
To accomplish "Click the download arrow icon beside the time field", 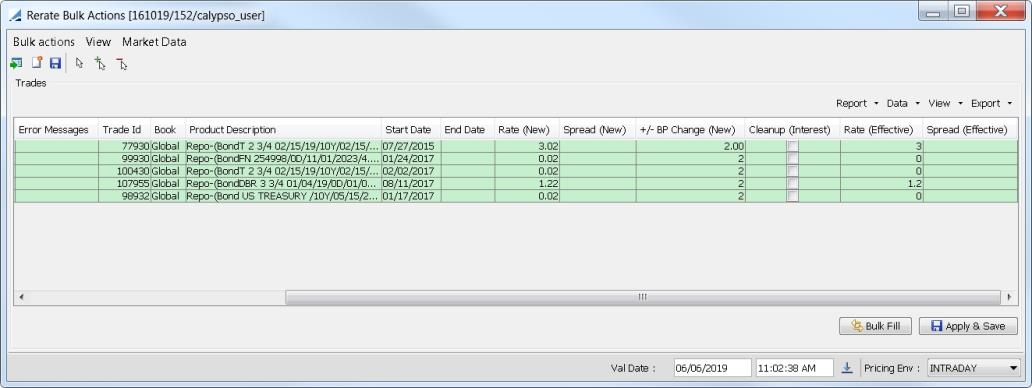I will 847,368.
